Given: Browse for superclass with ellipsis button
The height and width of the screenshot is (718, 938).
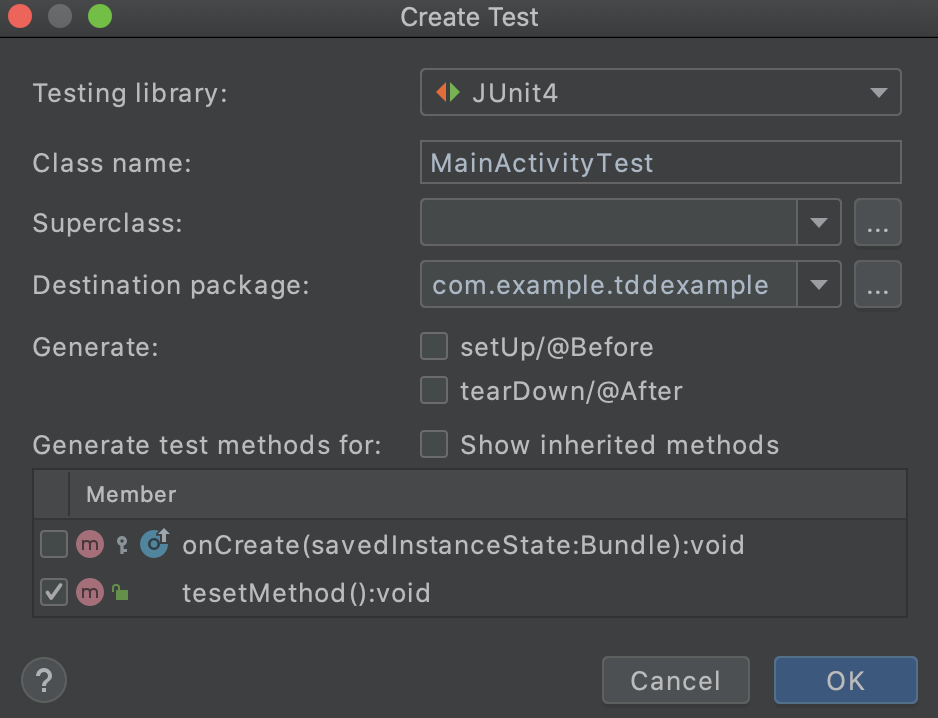Looking at the screenshot, I should pos(877,223).
